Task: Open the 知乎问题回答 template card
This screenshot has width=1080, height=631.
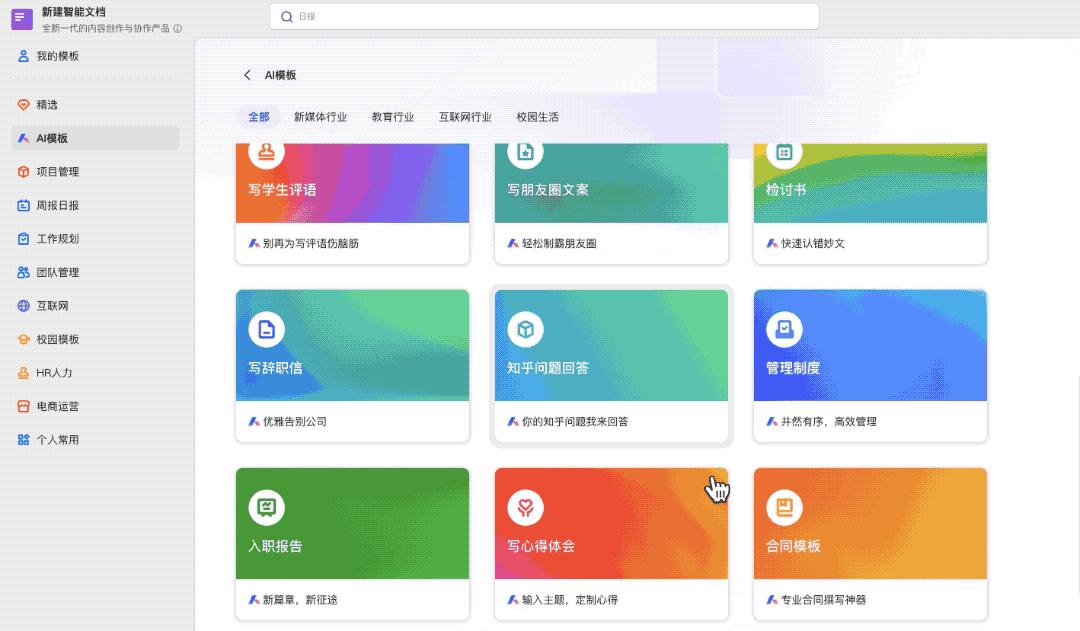Action: pyautogui.click(x=612, y=366)
